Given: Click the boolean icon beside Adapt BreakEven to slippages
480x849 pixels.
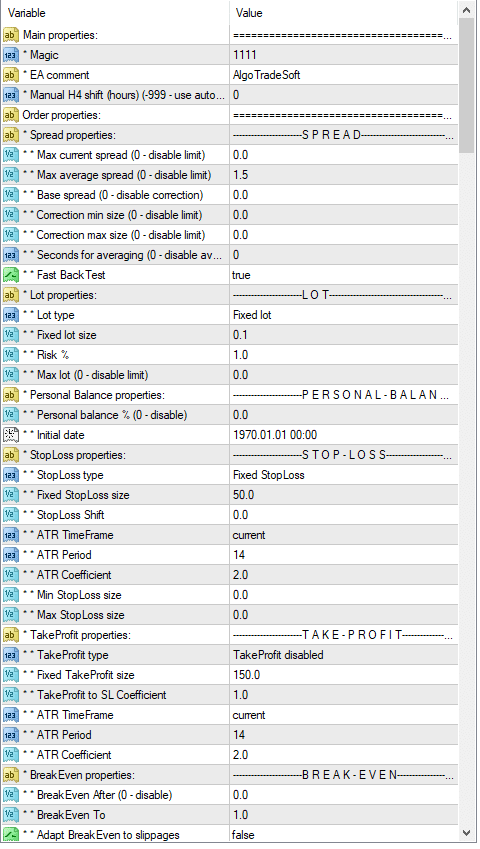Looking at the screenshot, I should [x=11, y=835].
